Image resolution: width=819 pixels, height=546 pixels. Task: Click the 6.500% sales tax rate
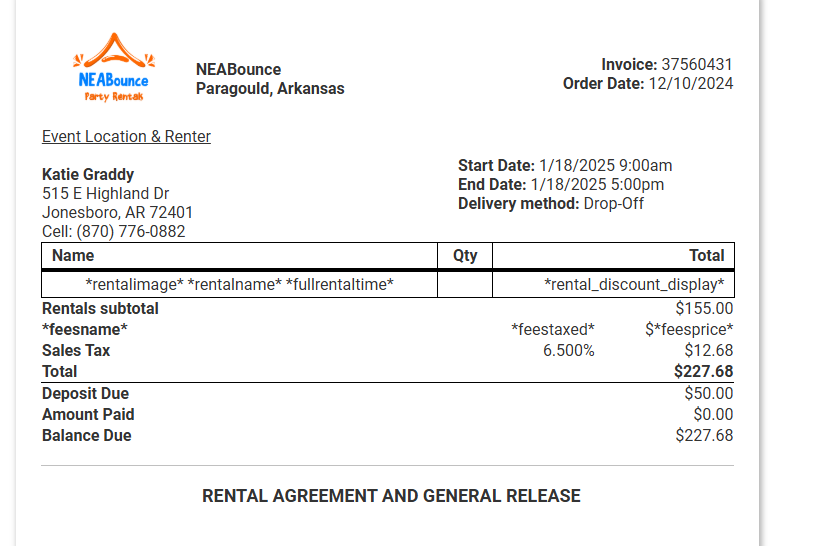[x=569, y=351]
